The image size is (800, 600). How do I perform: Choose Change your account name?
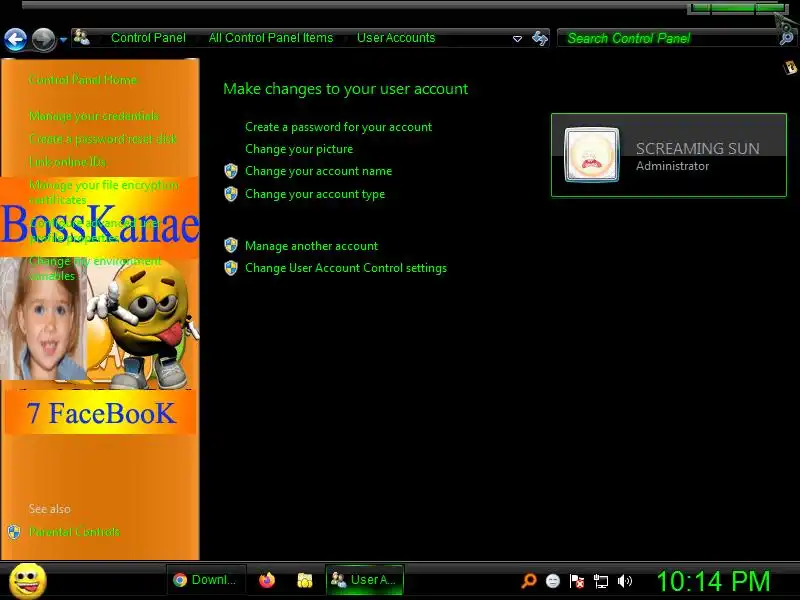tap(318, 171)
